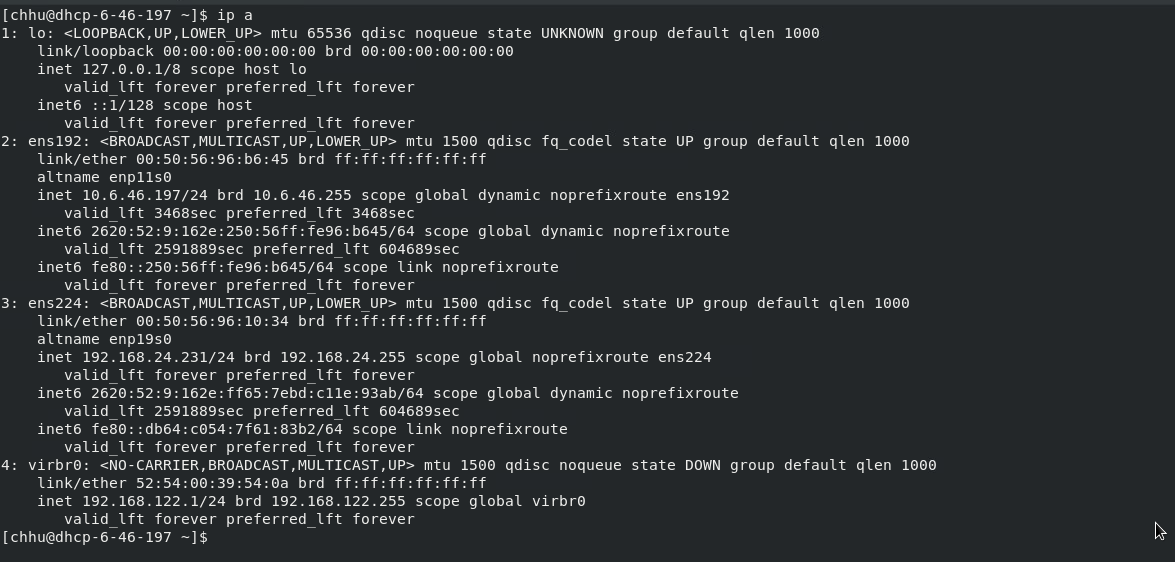This screenshot has height=562, width=1175.
Task: Click the LOOPBACK,UP,LOWER_UP flags on lo
Action: point(163,33)
